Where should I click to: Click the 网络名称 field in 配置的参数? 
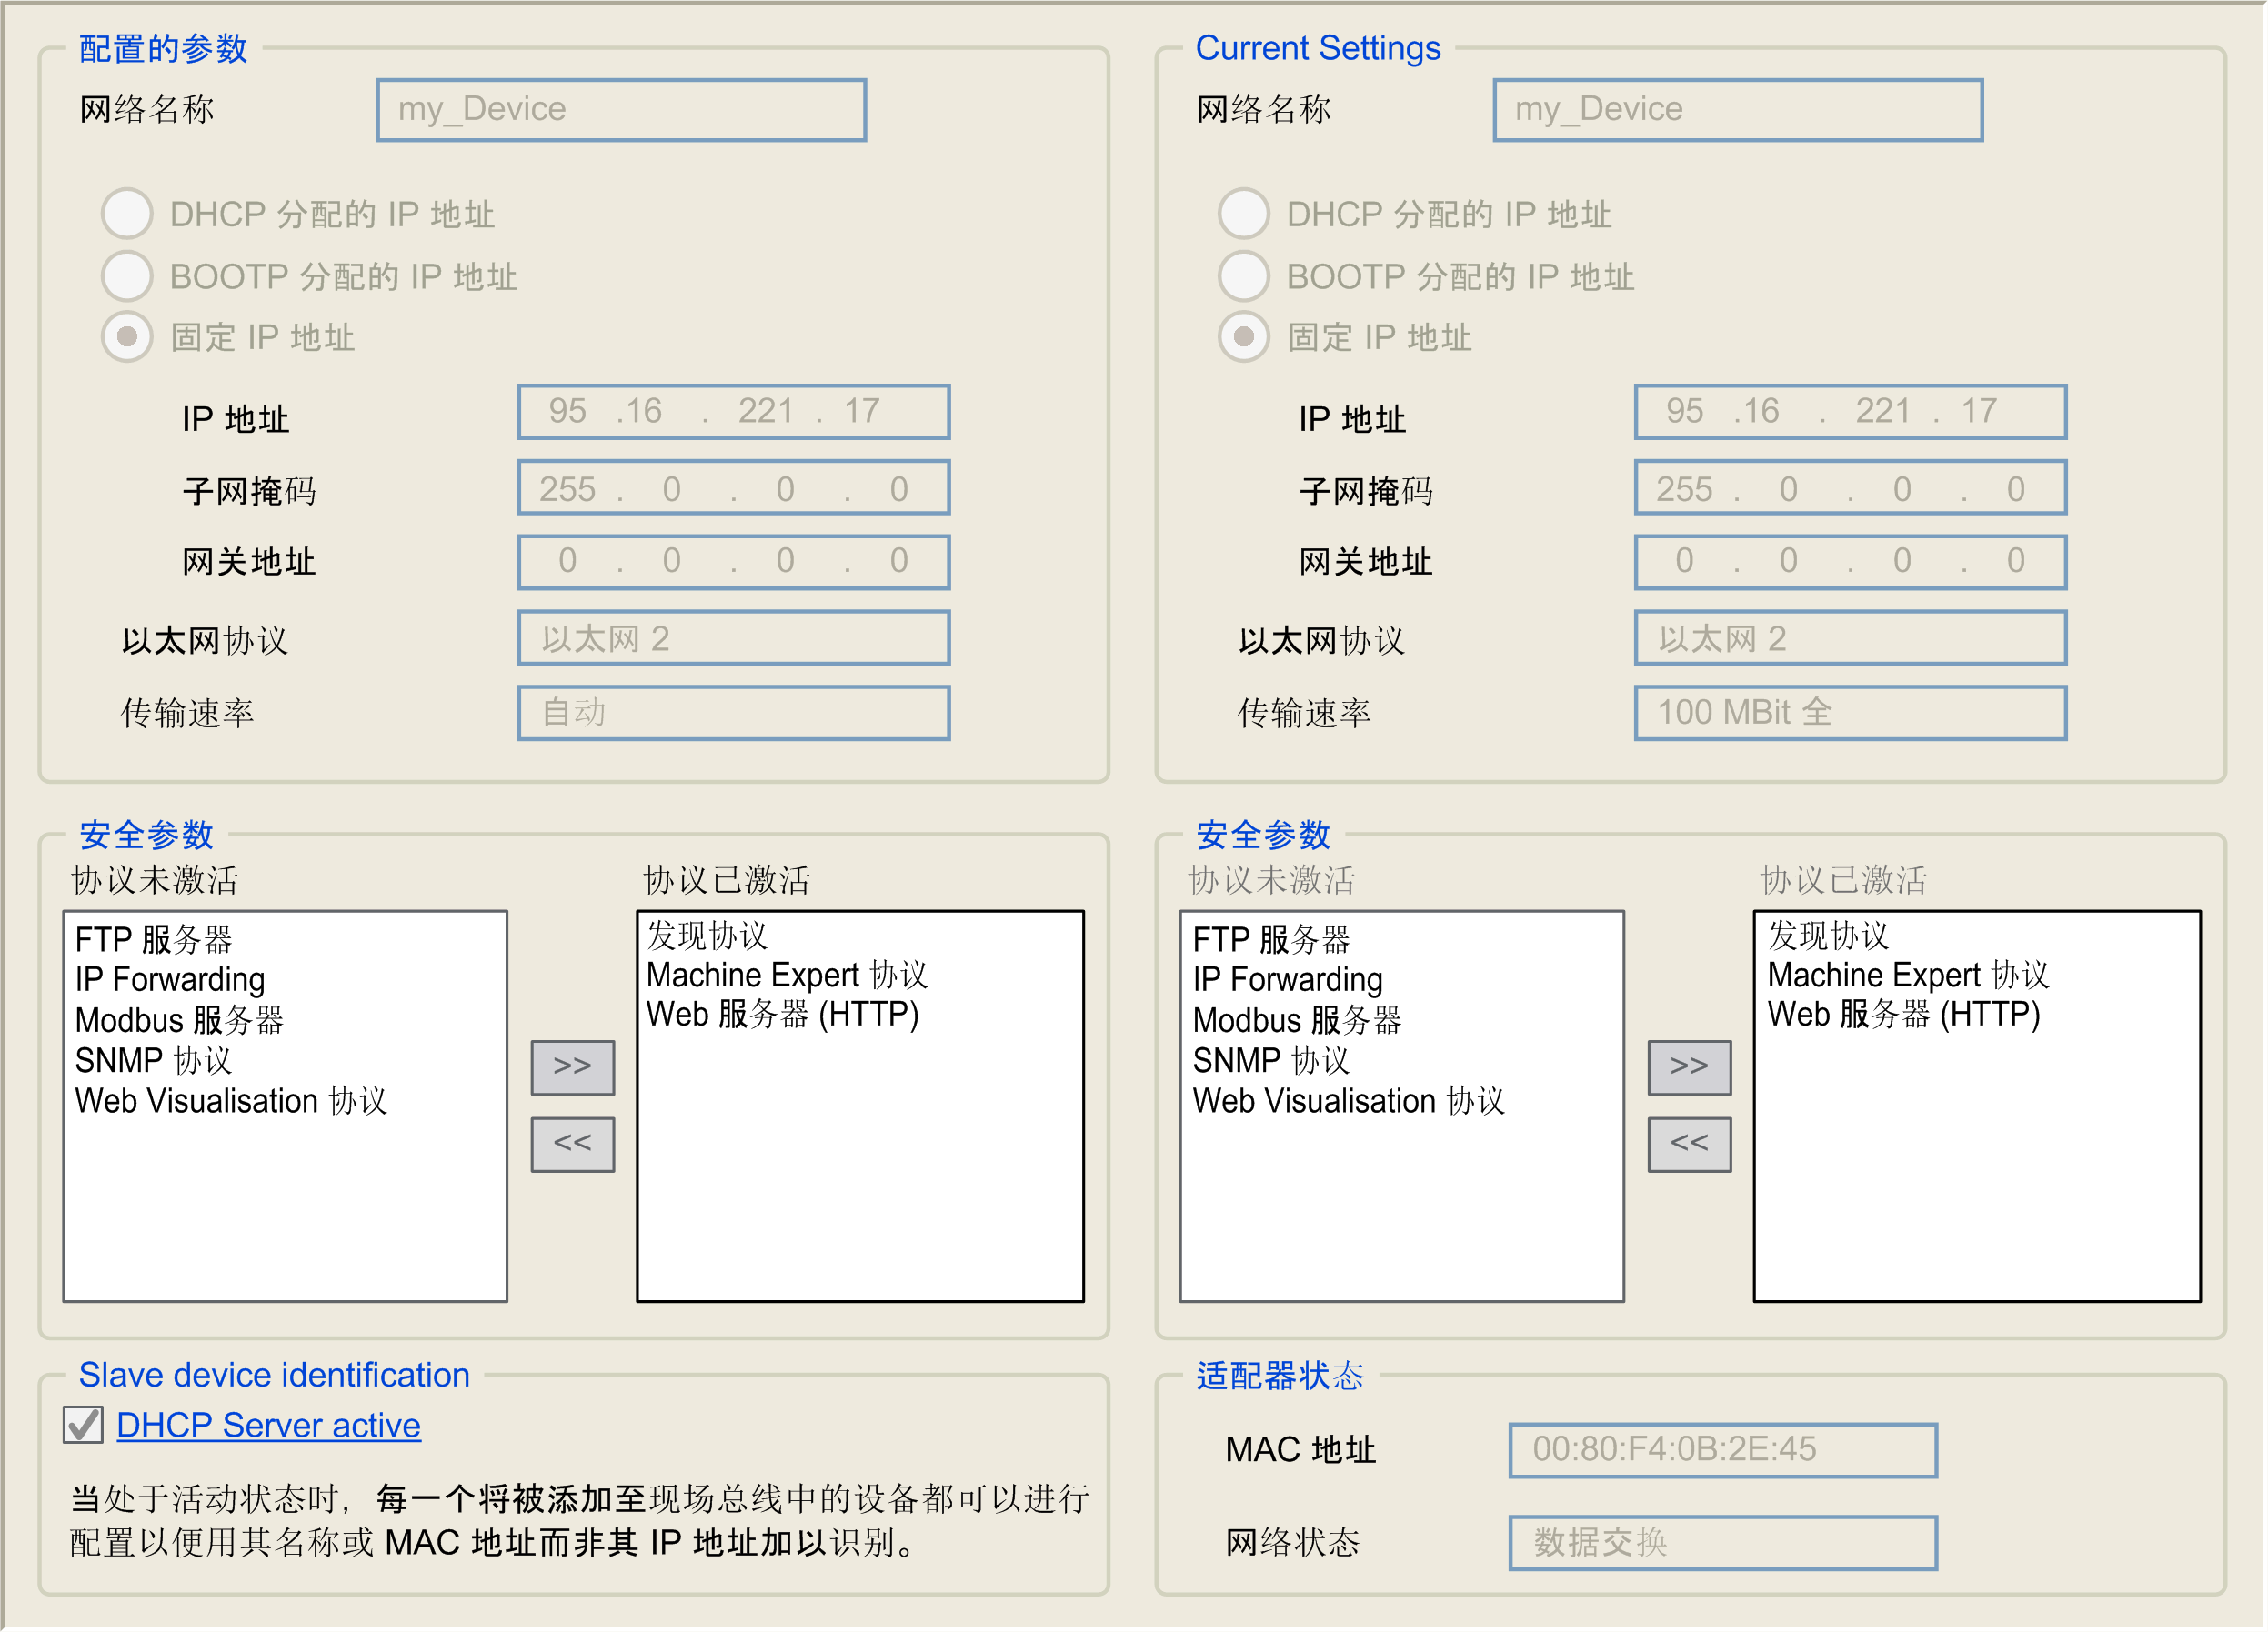click(621, 109)
